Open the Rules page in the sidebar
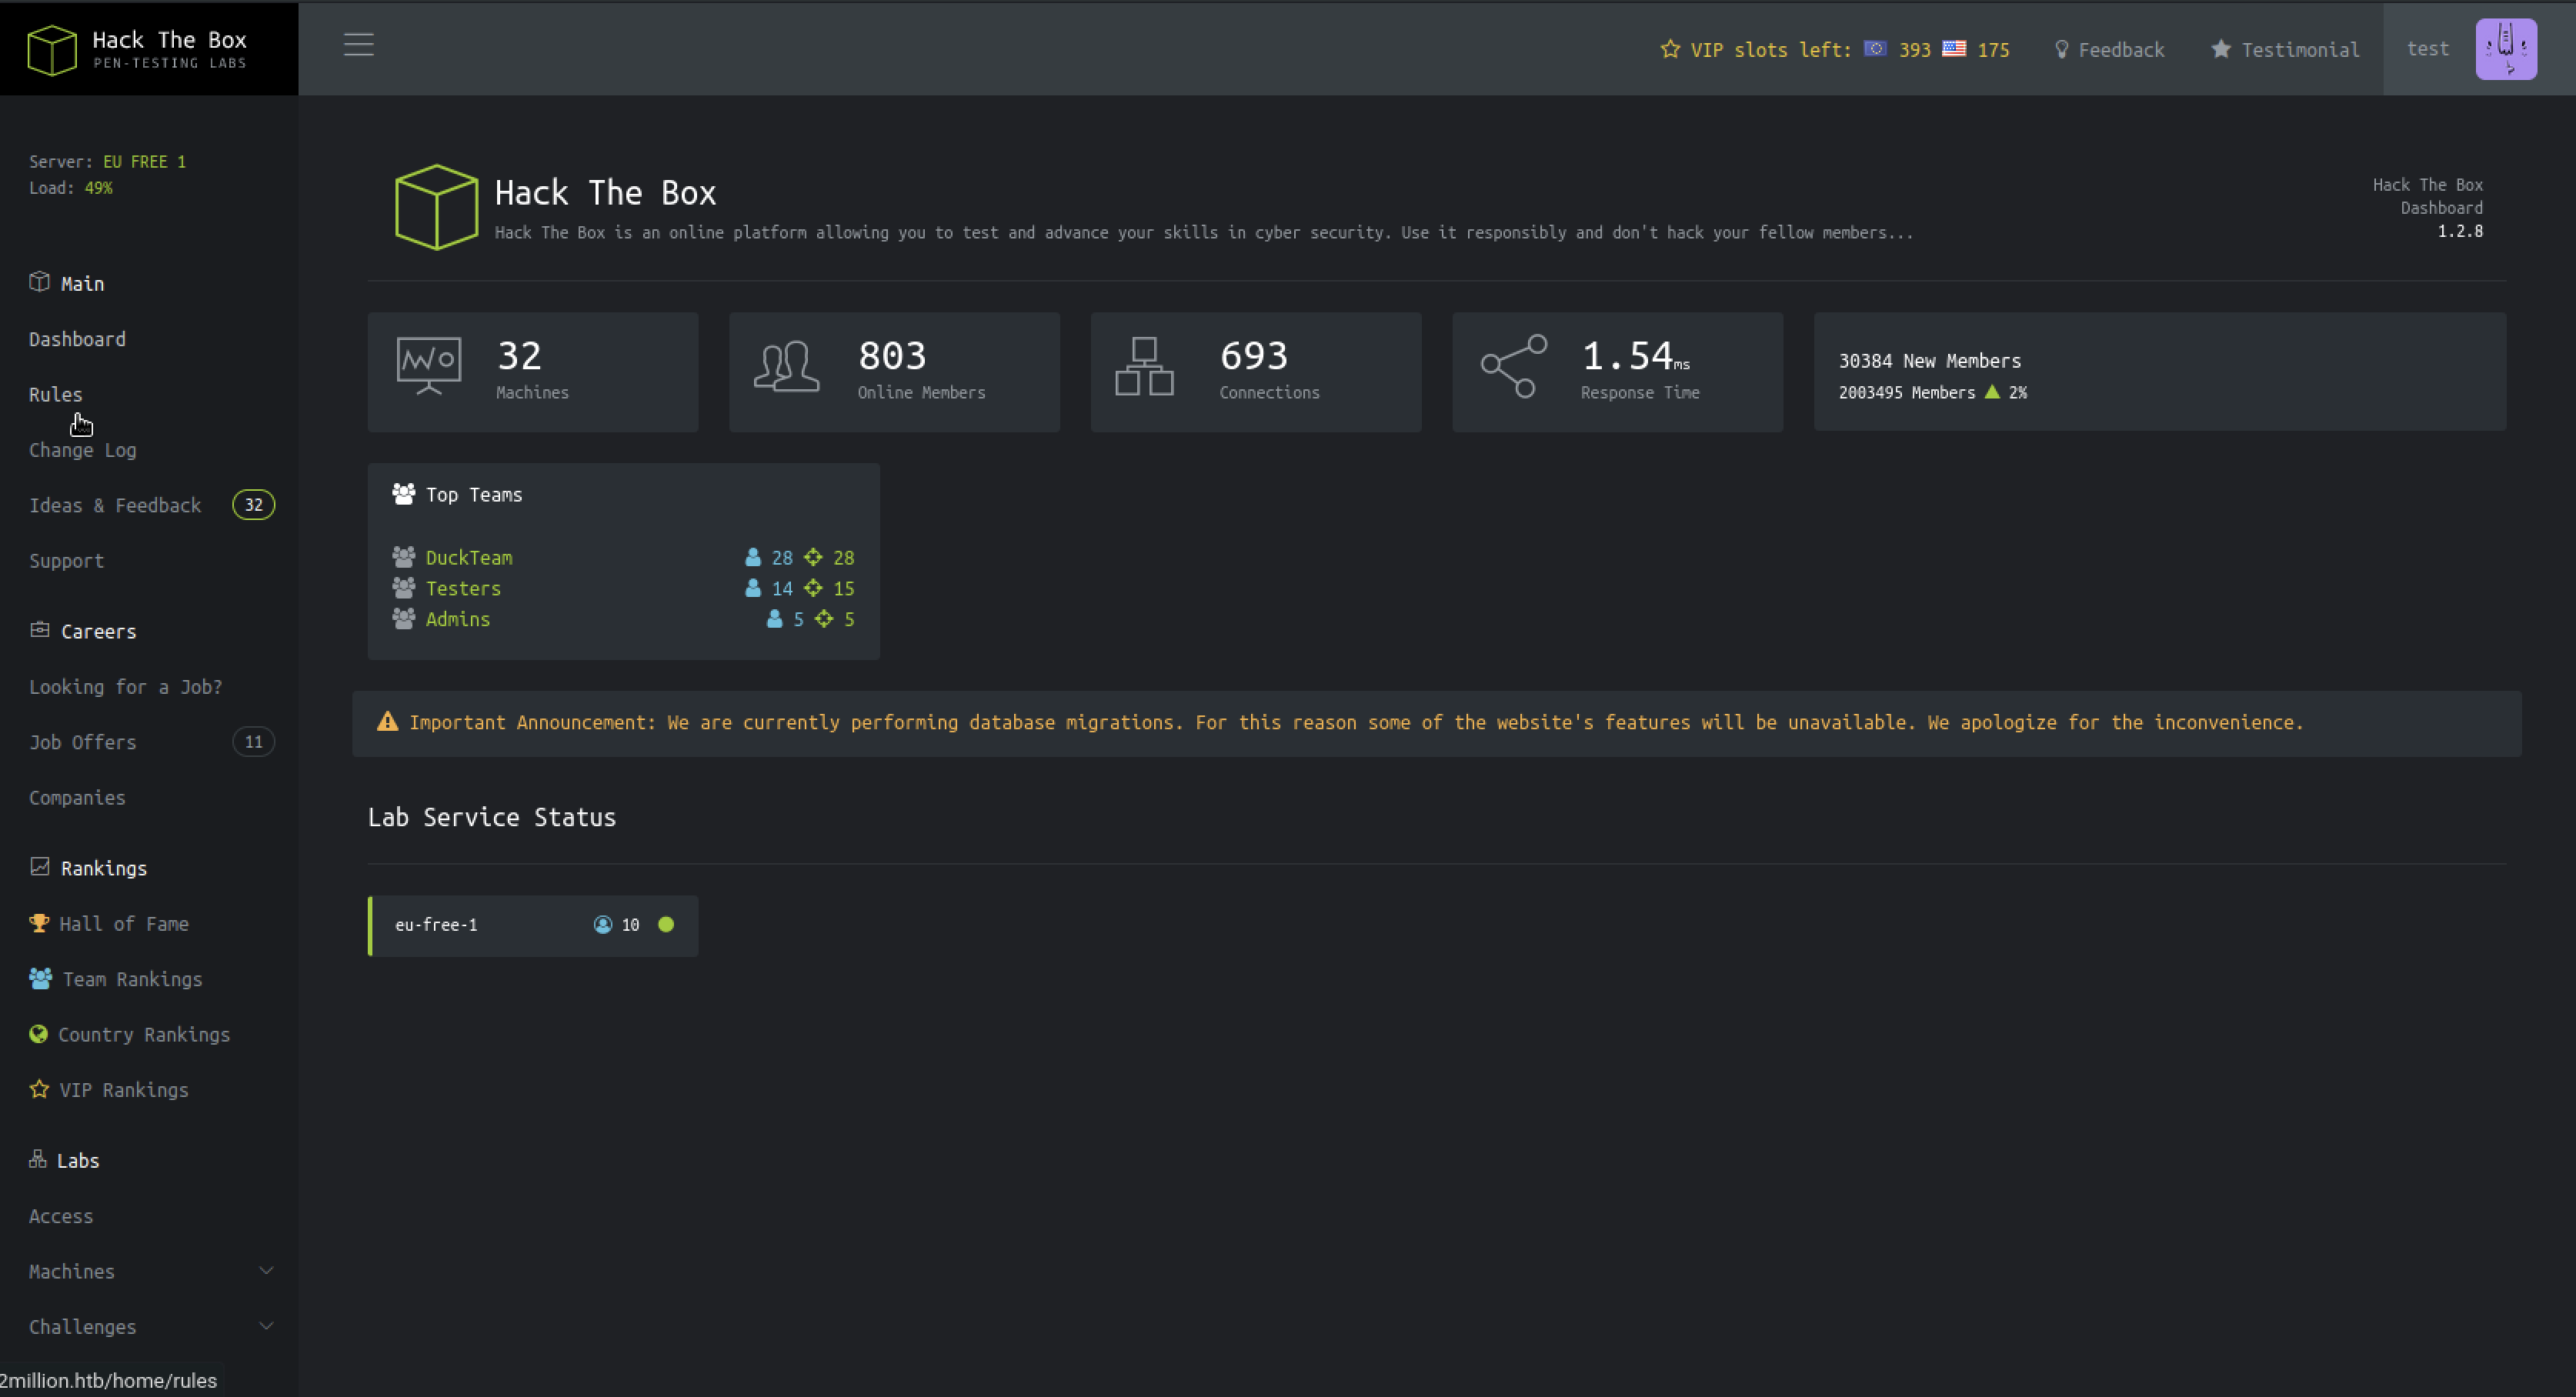The image size is (2576, 1397). point(56,394)
